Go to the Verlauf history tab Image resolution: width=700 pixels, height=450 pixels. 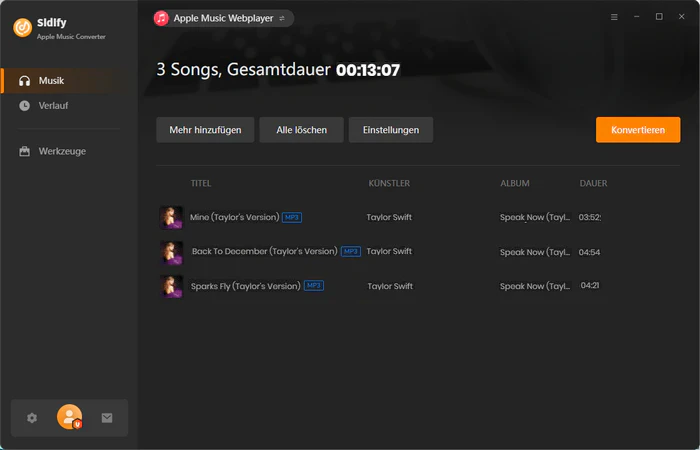coord(53,105)
